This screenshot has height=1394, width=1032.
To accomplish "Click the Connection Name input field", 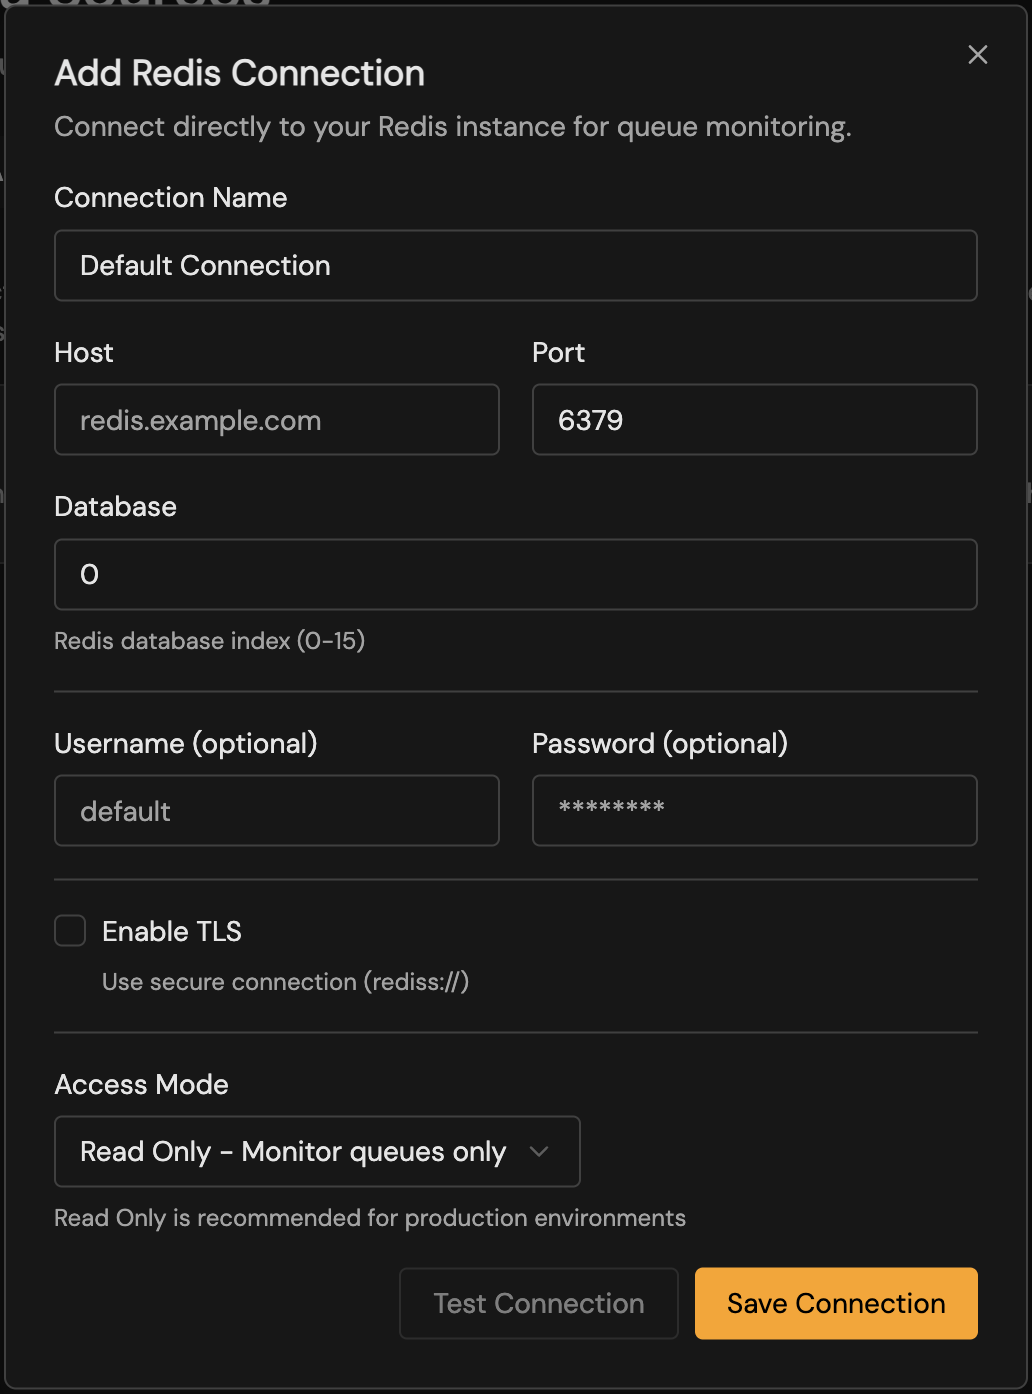I will pos(515,265).
